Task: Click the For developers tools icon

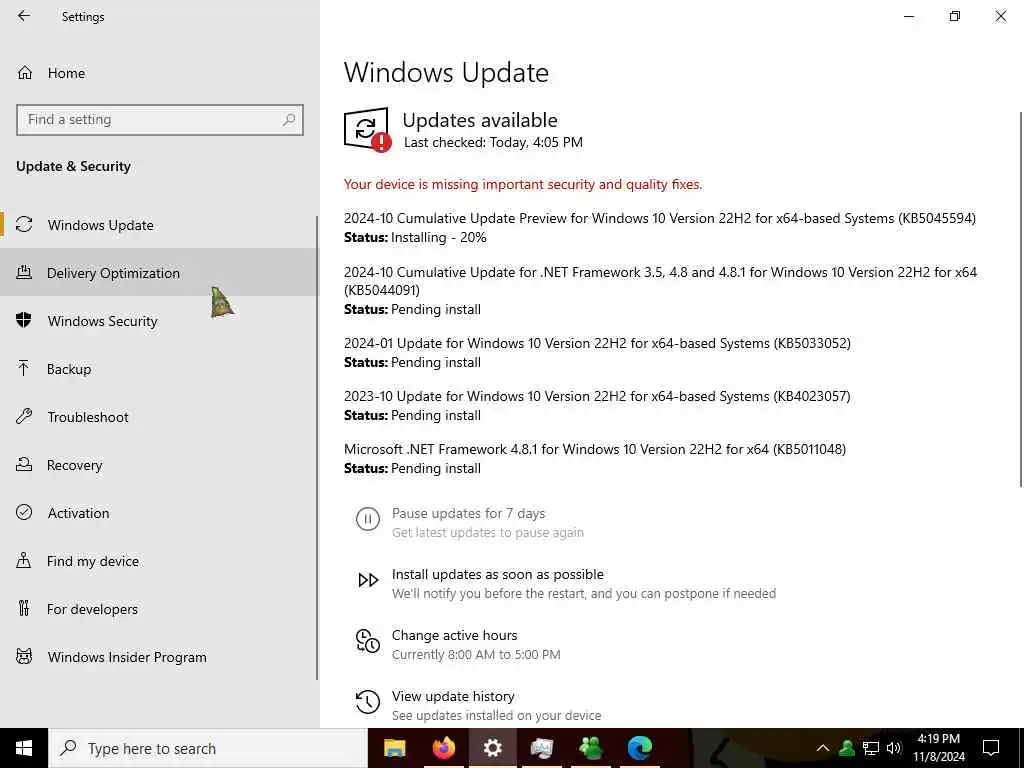Action: (24, 609)
